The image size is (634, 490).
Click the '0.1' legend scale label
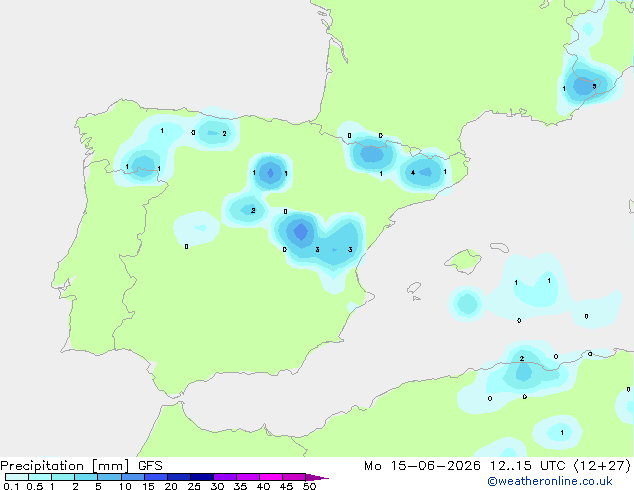click(11, 486)
